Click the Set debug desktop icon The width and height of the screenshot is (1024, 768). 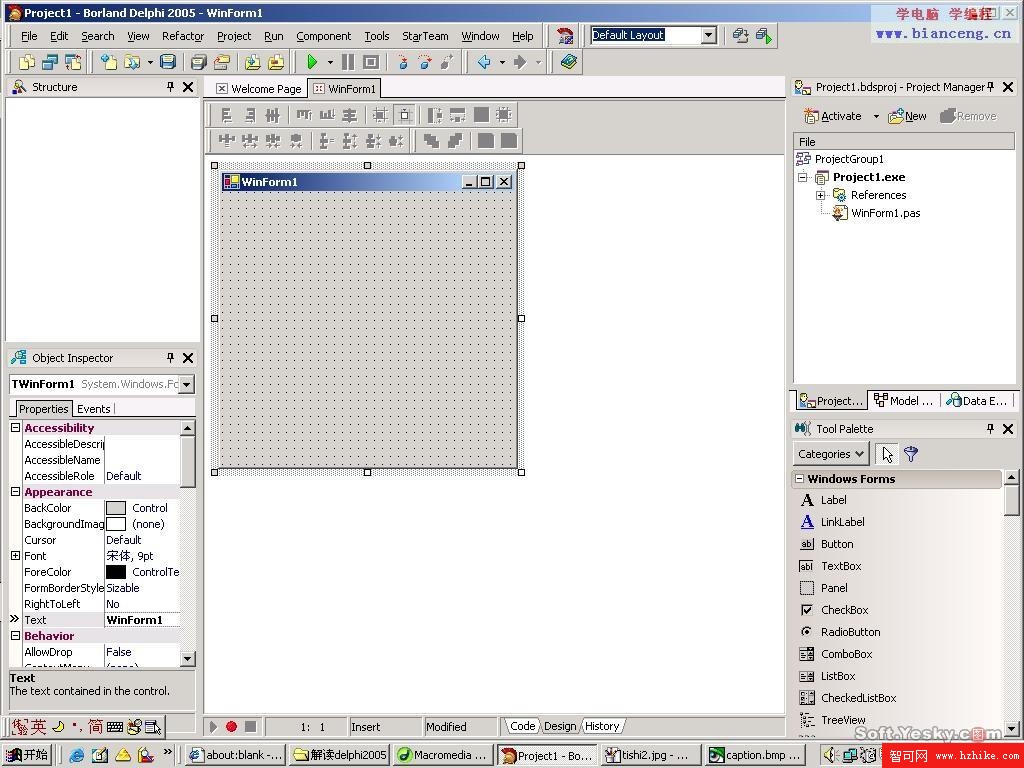coord(763,35)
